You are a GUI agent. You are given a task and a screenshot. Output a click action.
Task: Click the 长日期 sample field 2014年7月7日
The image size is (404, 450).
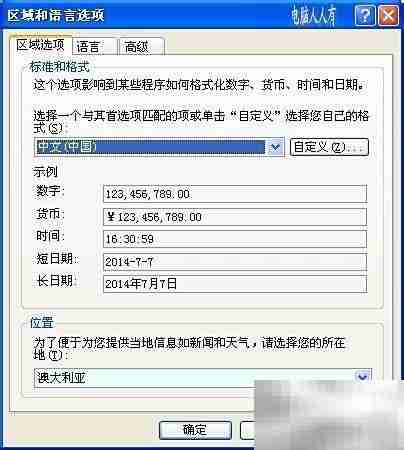[x=235, y=284]
